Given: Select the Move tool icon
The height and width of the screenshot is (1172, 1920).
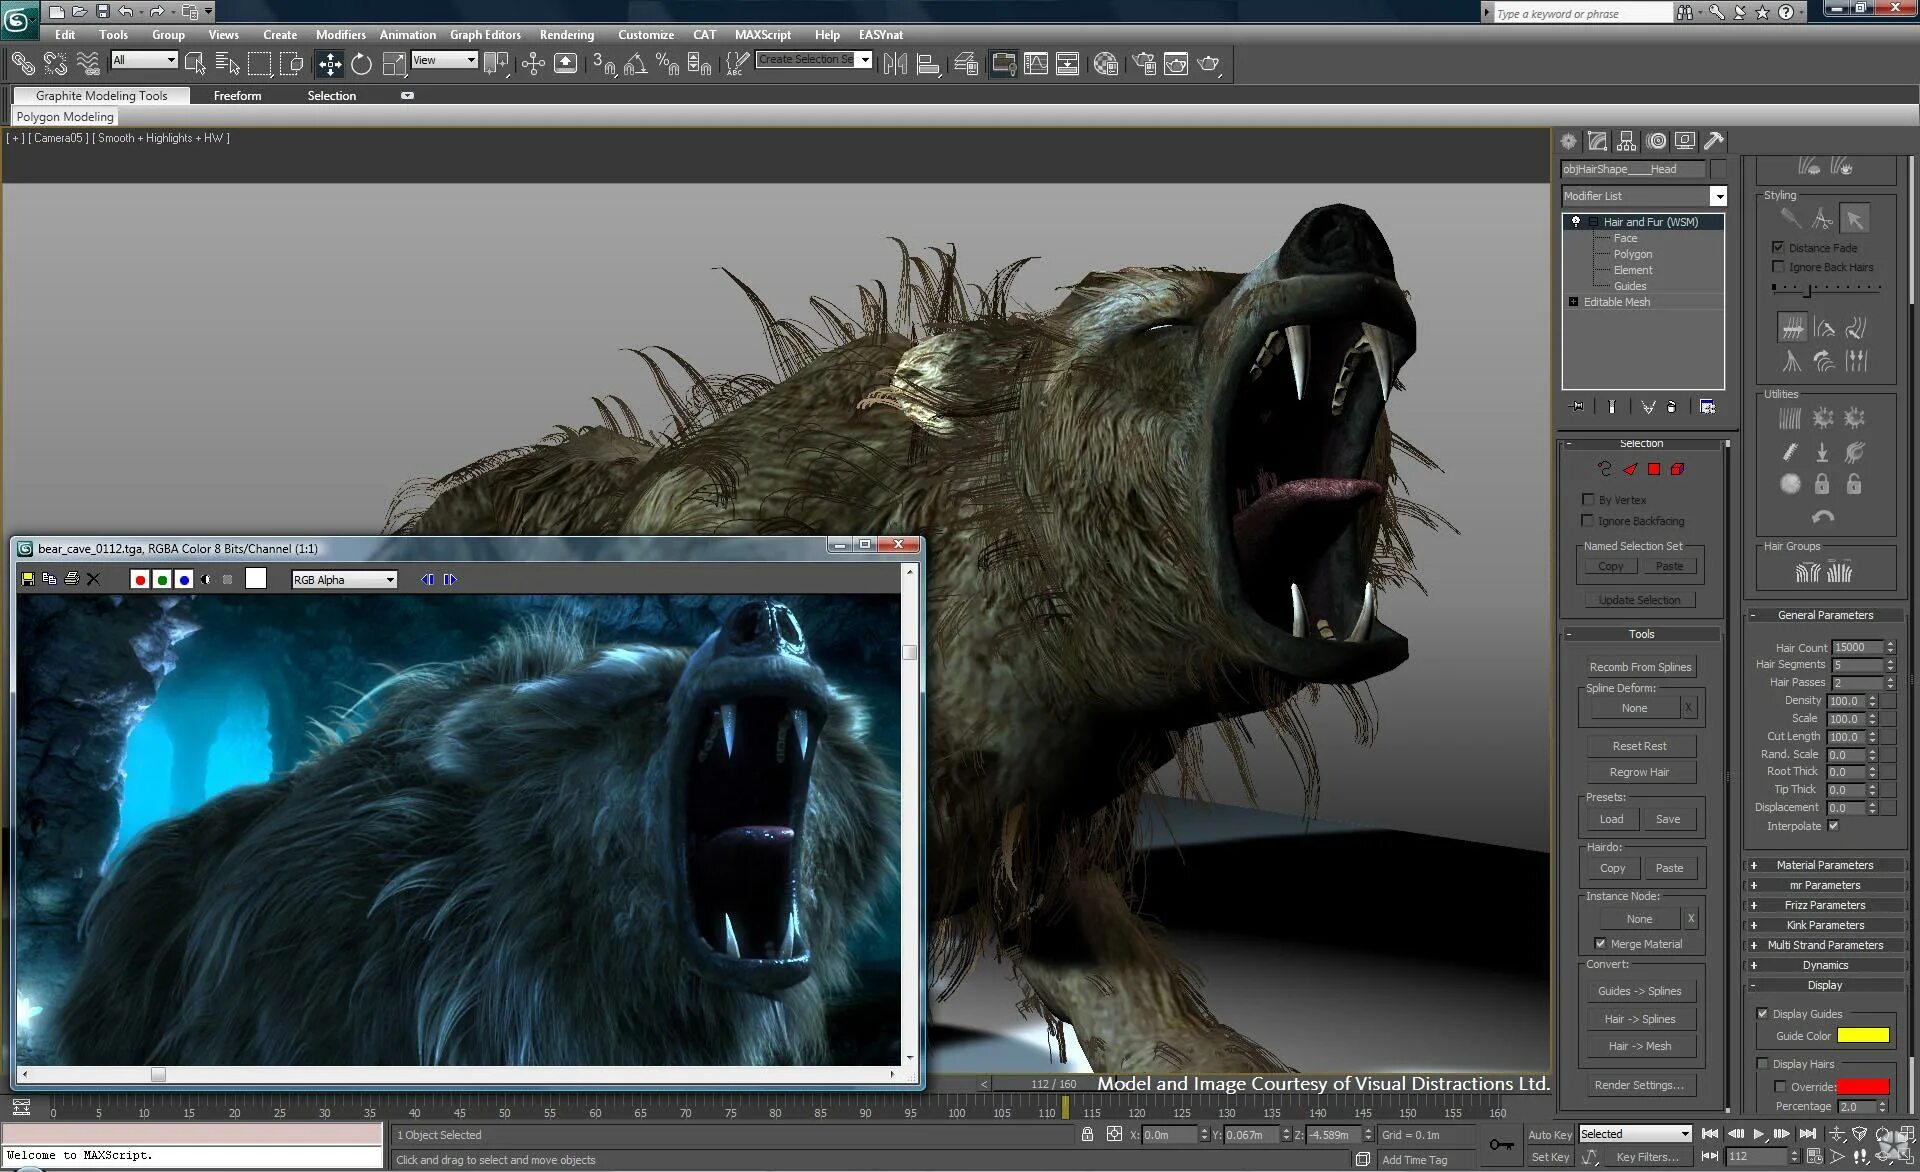Looking at the screenshot, I should (x=329, y=63).
